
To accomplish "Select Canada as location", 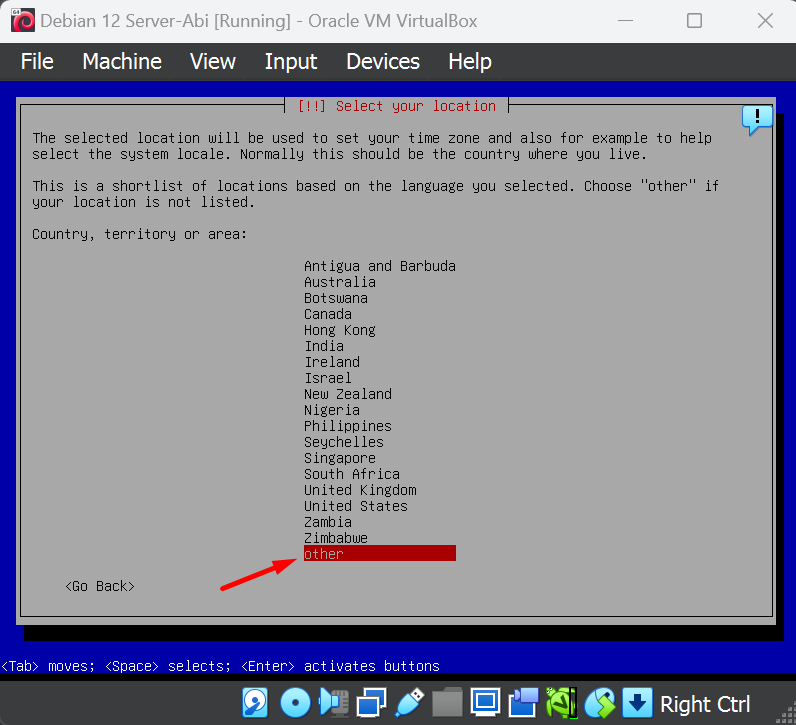I will pyautogui.click(x=380, y=314).
